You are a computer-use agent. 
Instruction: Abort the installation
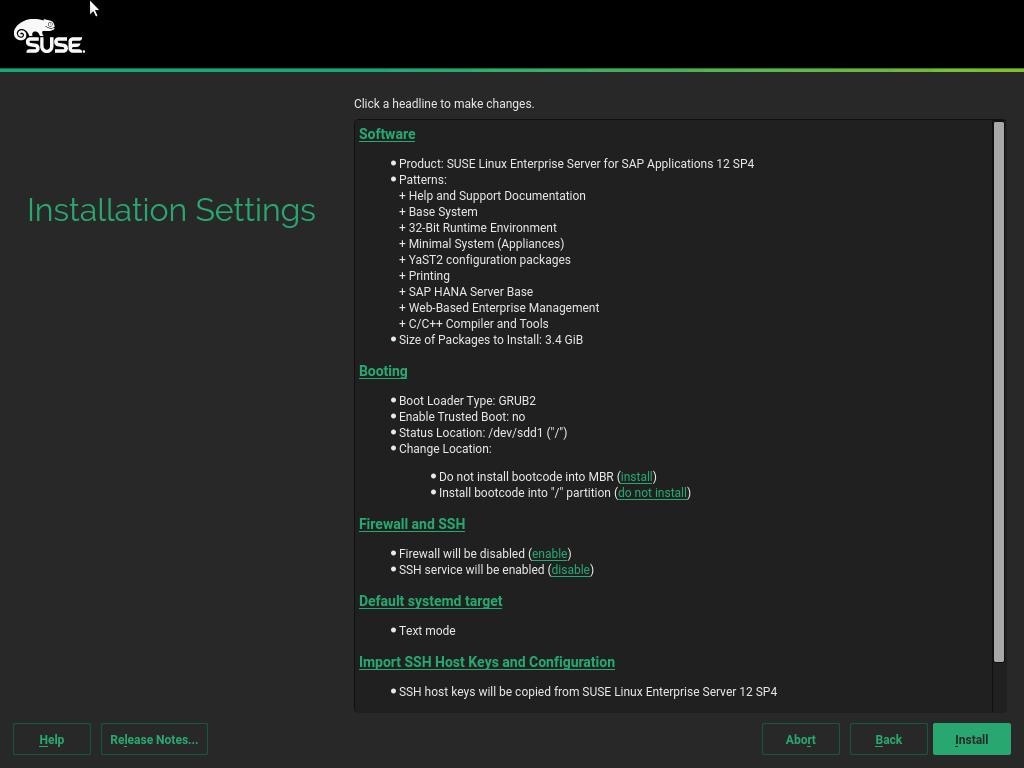801,739
